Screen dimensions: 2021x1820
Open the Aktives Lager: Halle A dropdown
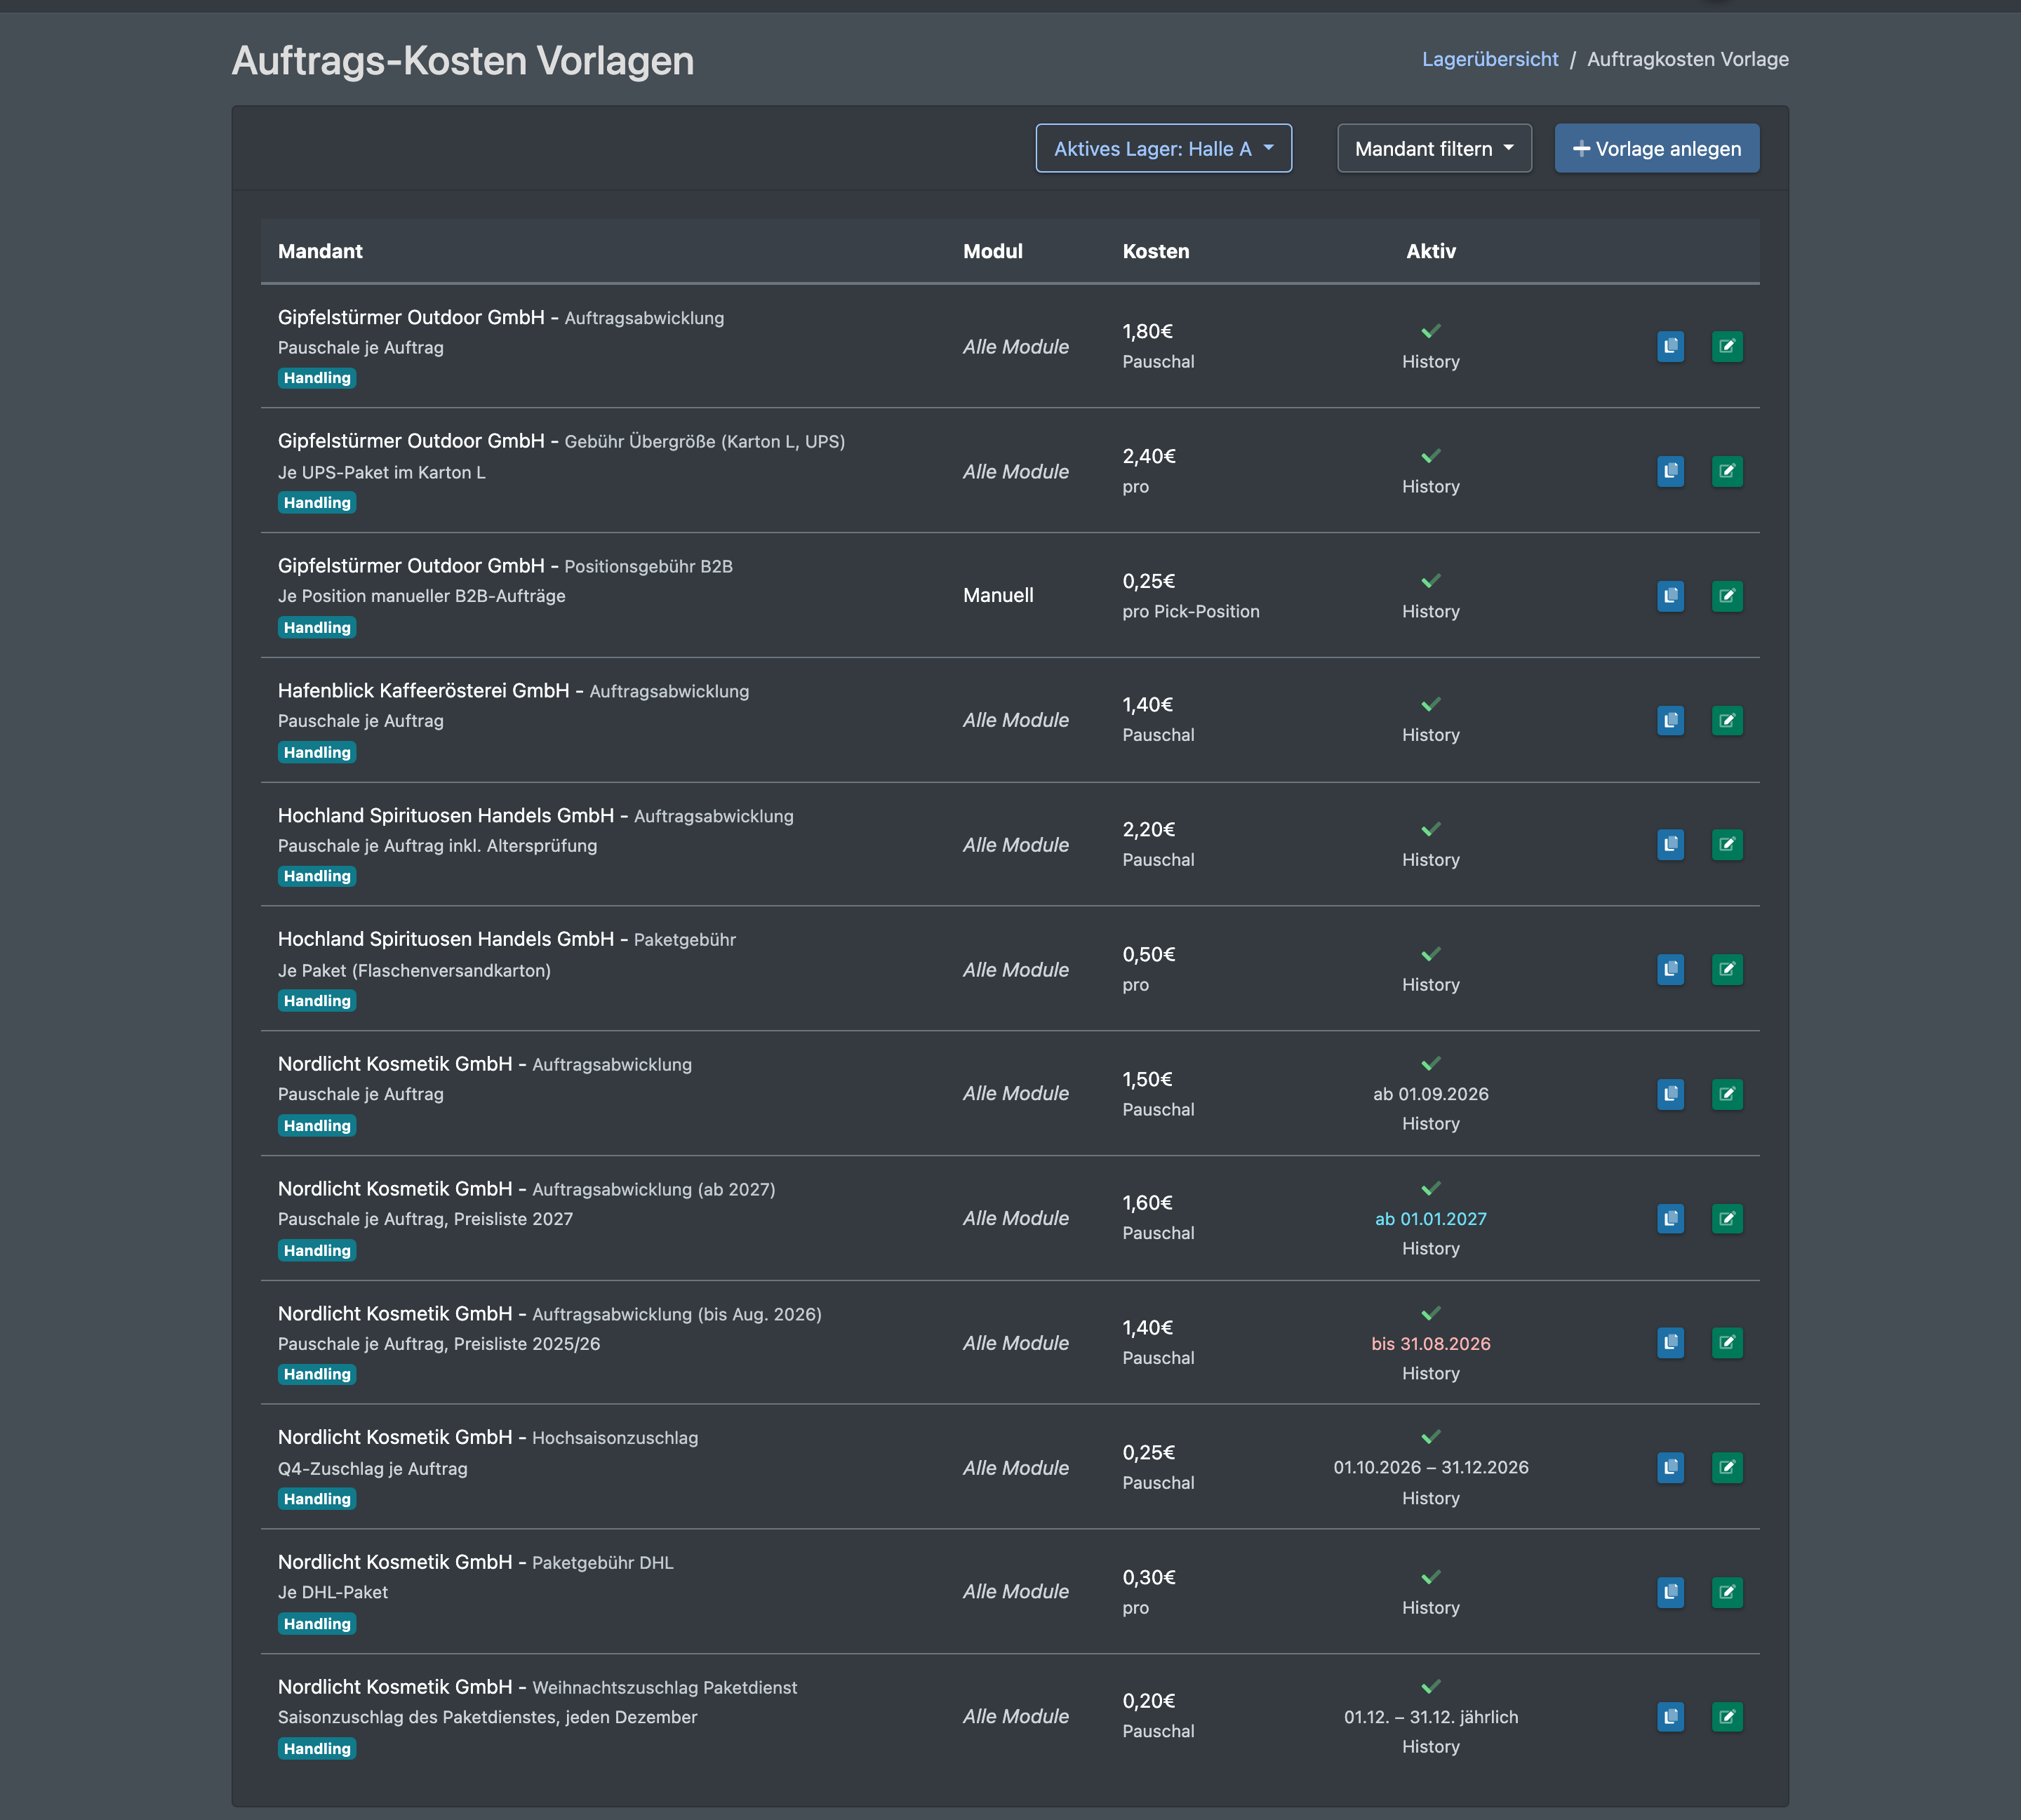(x=1163, y=148)
